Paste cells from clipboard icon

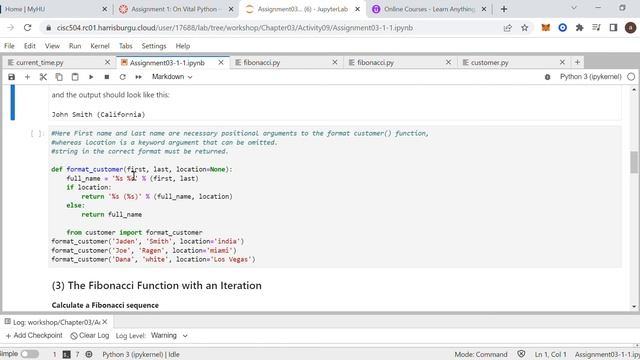click(75, 77)
